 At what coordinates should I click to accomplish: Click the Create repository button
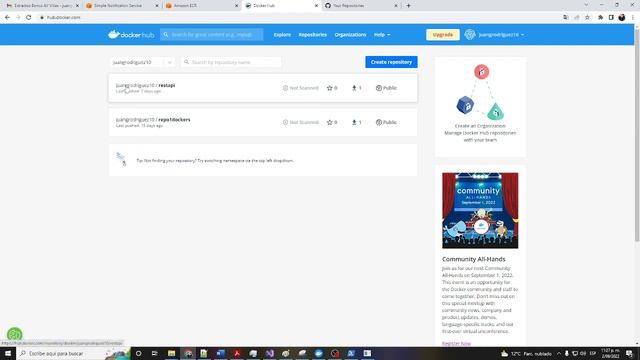[391, 62]
